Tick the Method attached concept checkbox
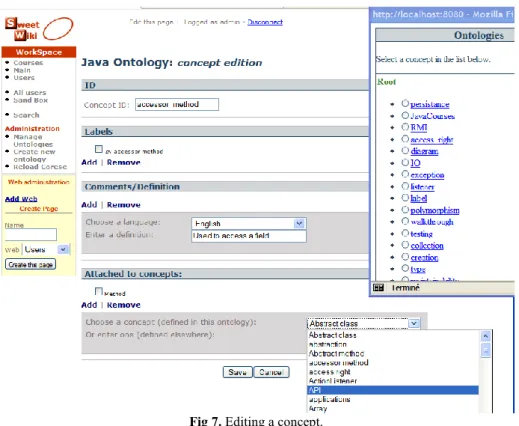This screenshot has height=426, width=519. pos(99,291)
